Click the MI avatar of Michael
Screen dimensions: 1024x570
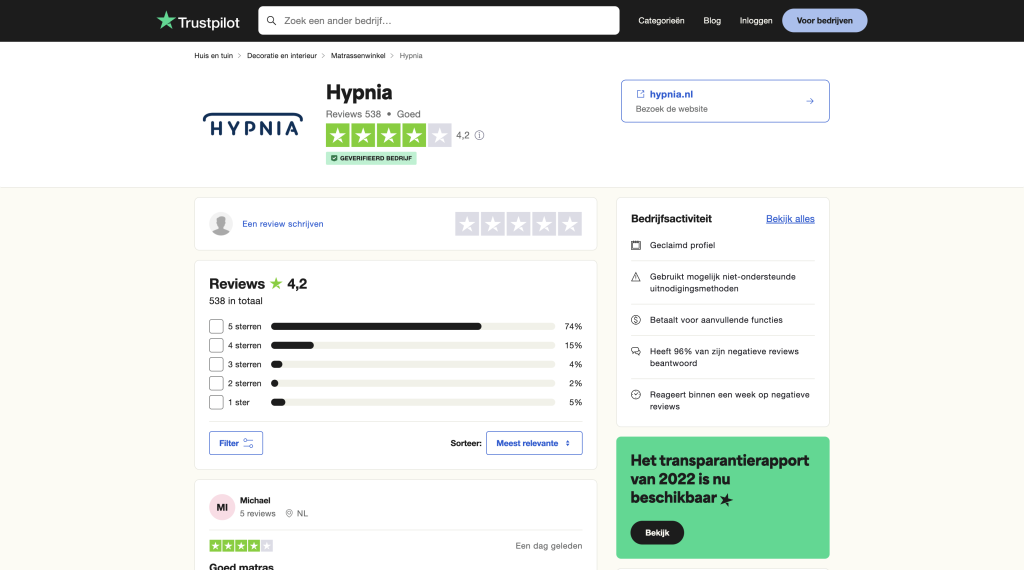[222, 507]
